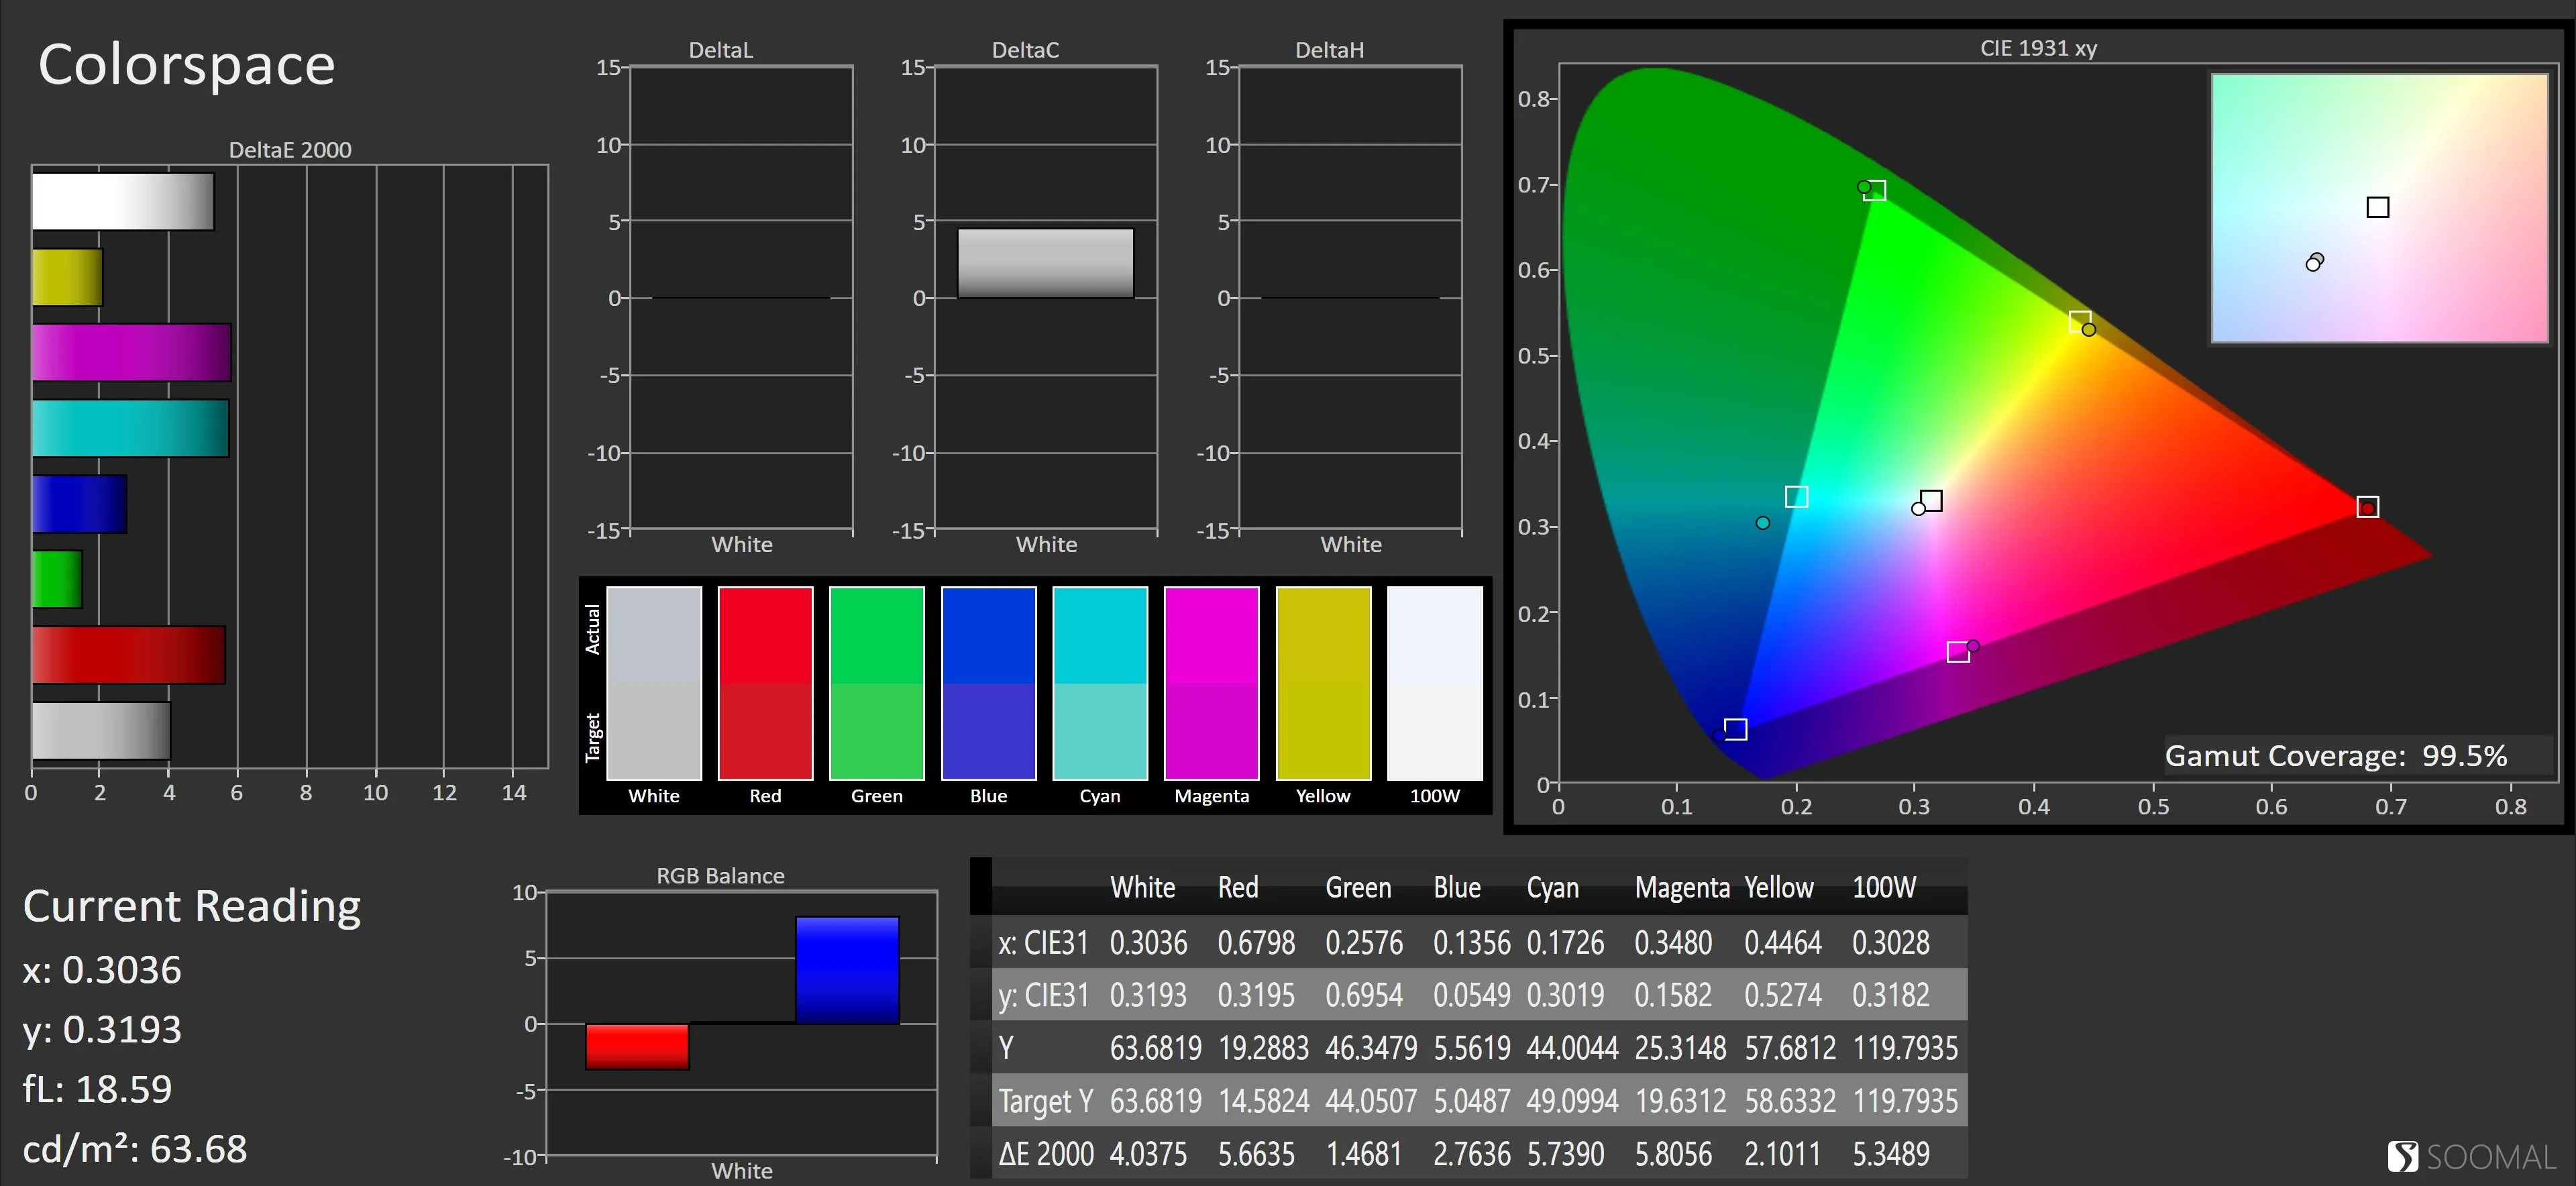This screenshot has height=1186, width=2576.
Task: Click the White column header in table
Action: coord(1142,887)
